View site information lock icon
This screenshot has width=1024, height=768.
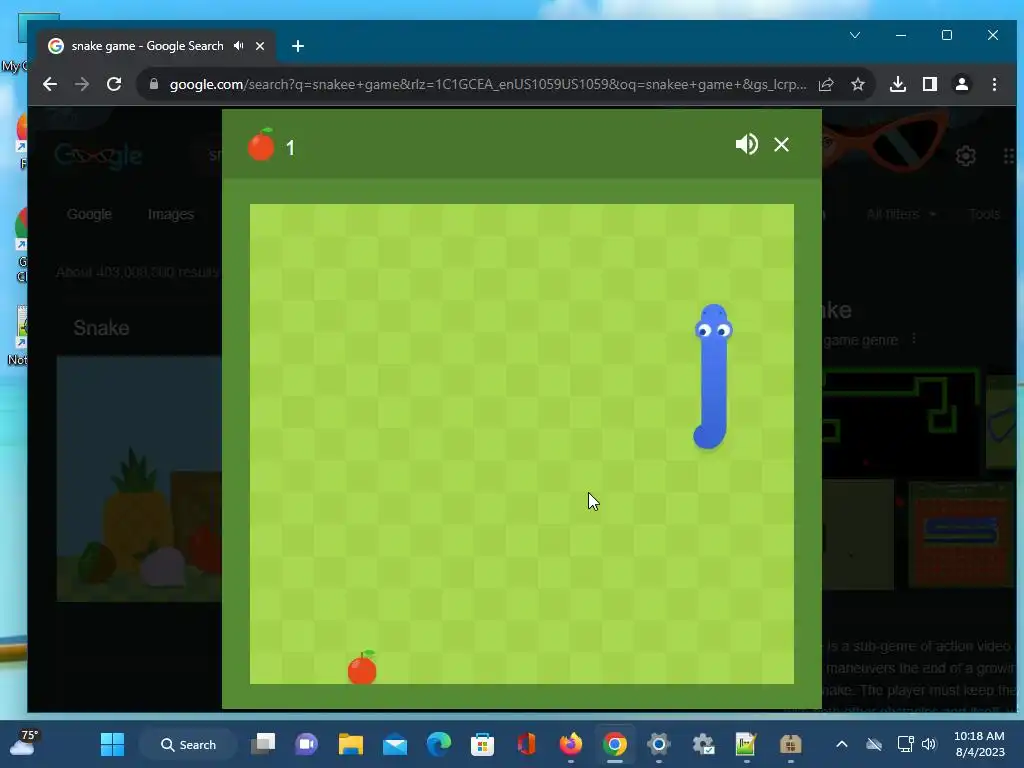pos(154,84)
